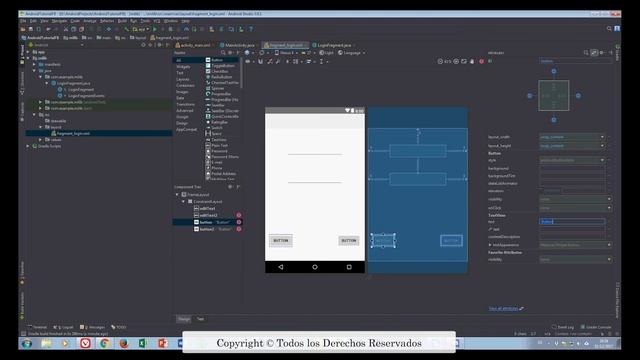
Task: Click the left BUTTON in the phone preview
Action: coord(280,241)
